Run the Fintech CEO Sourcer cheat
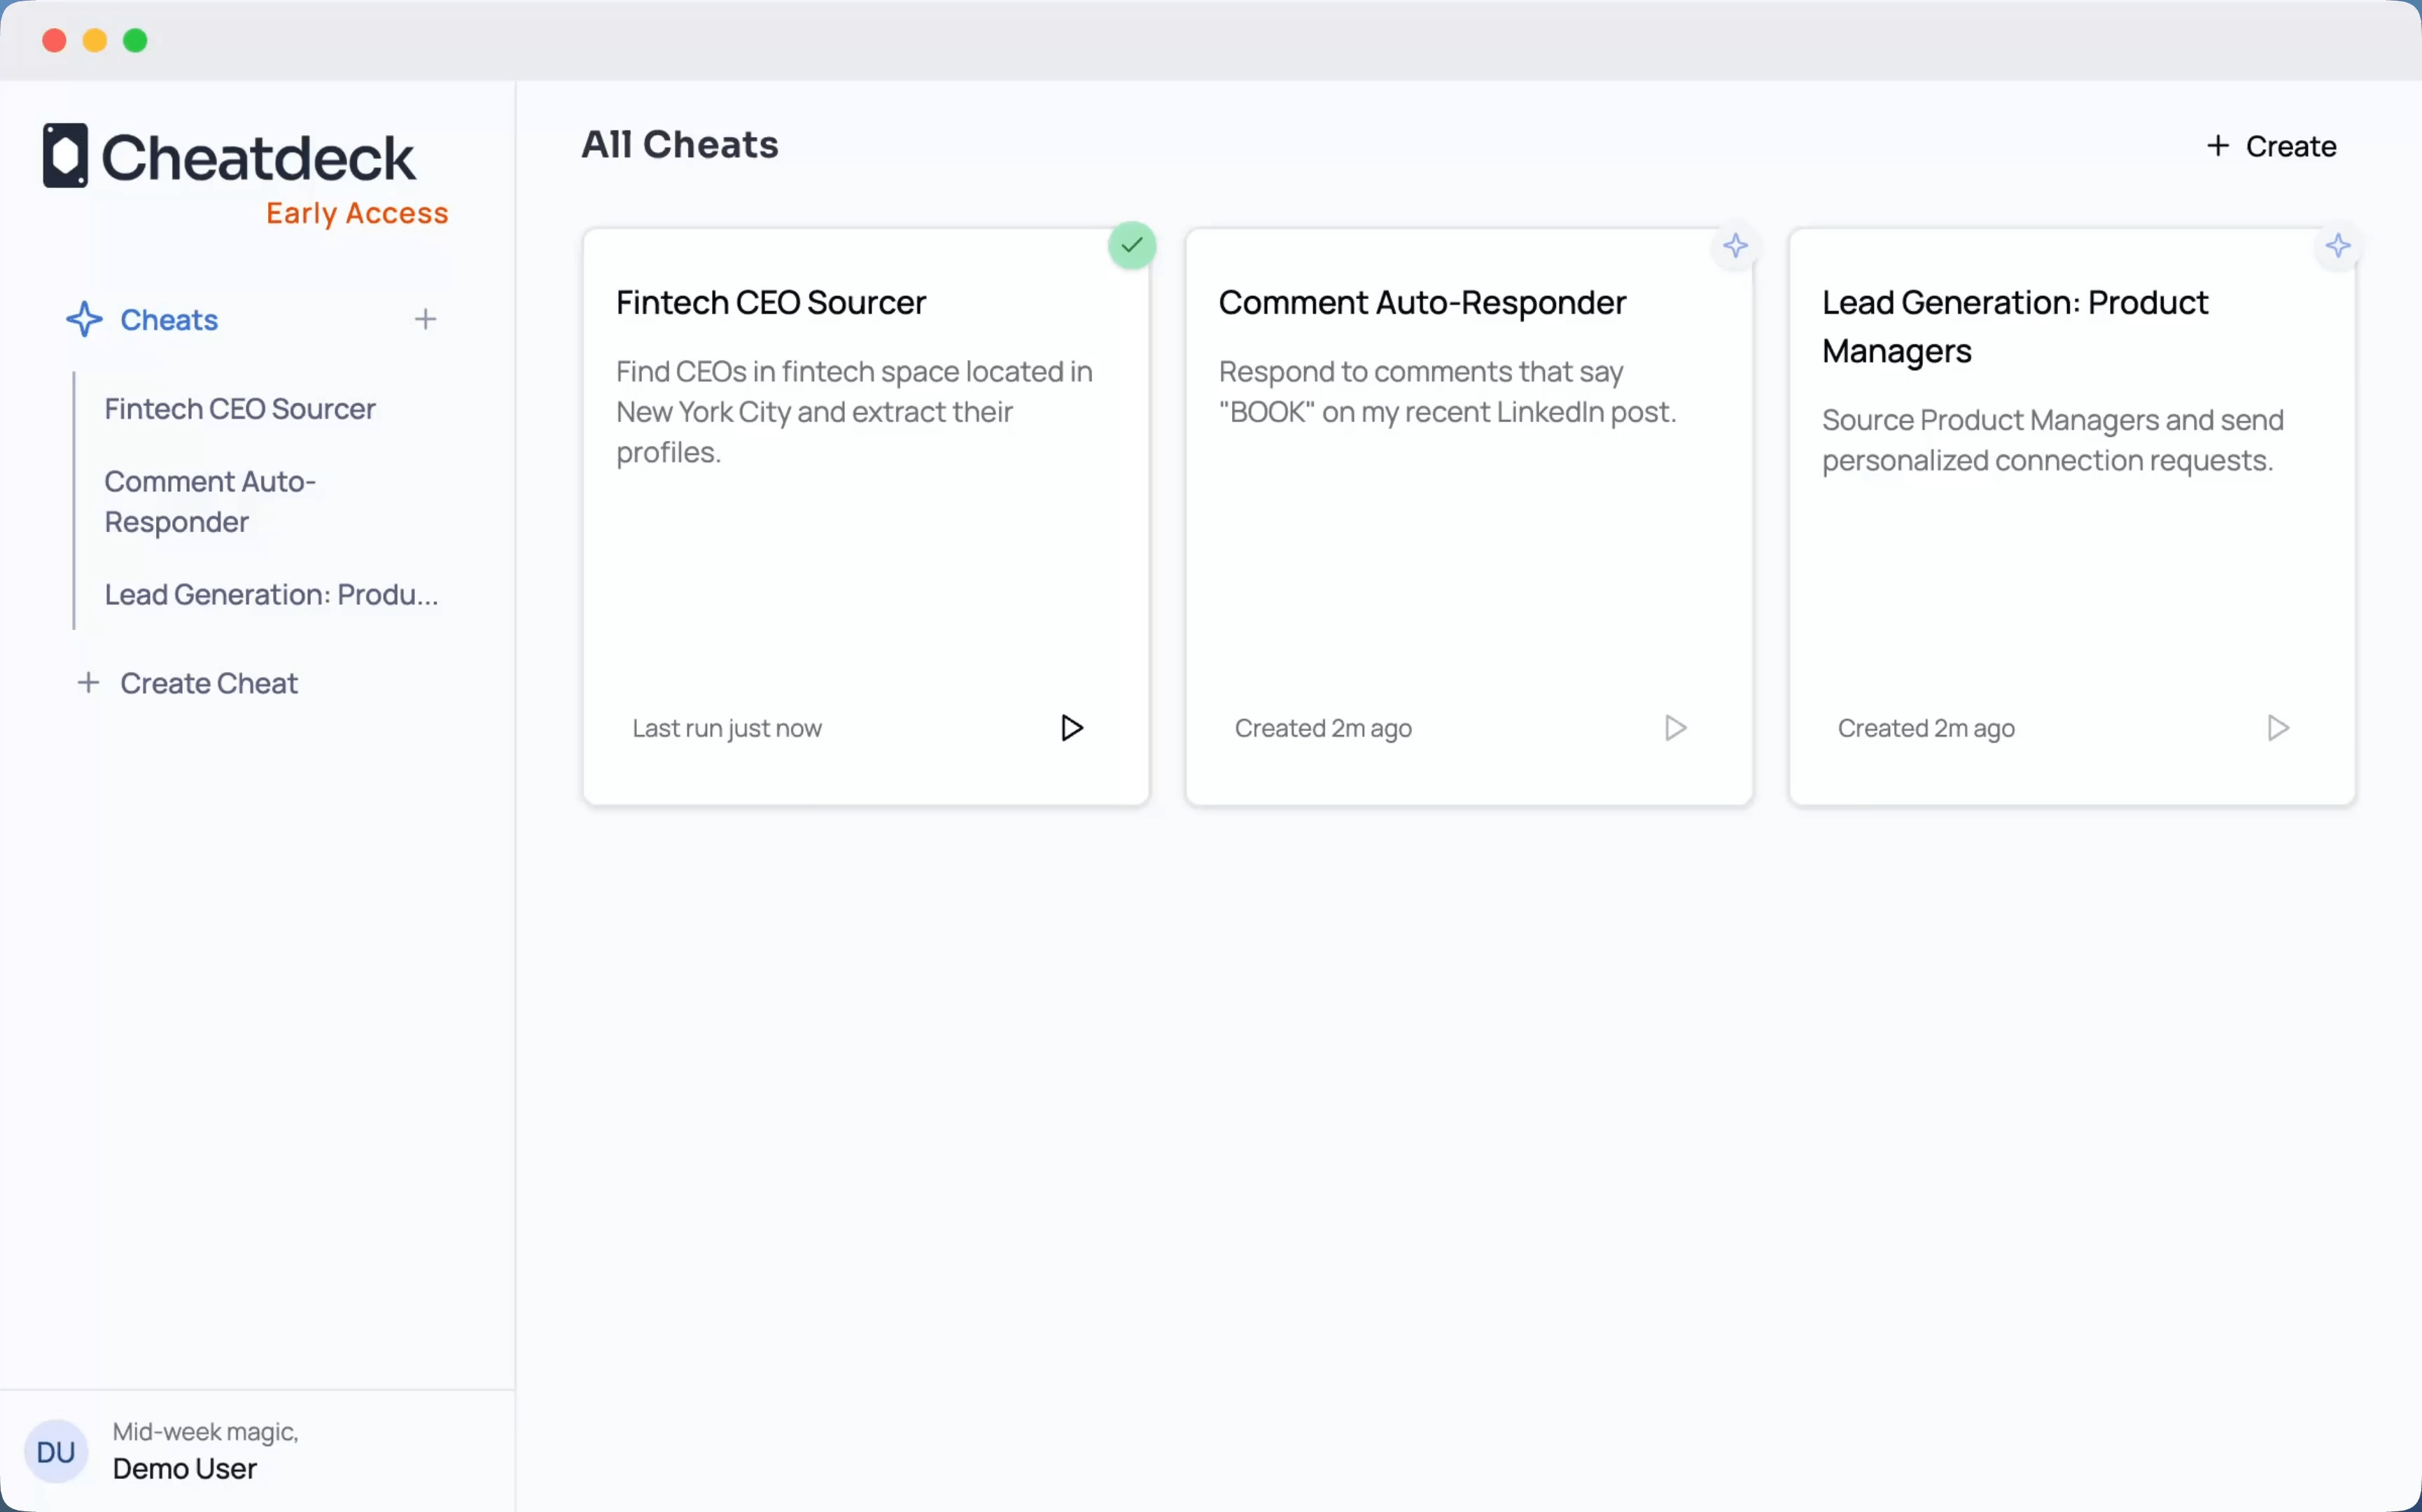 pos(1071,728)
